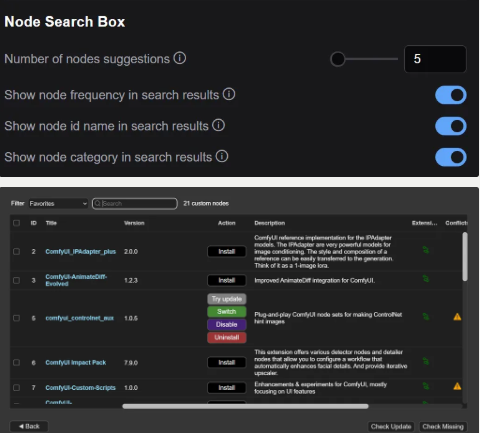Toggle Show node category in search results

451,157
